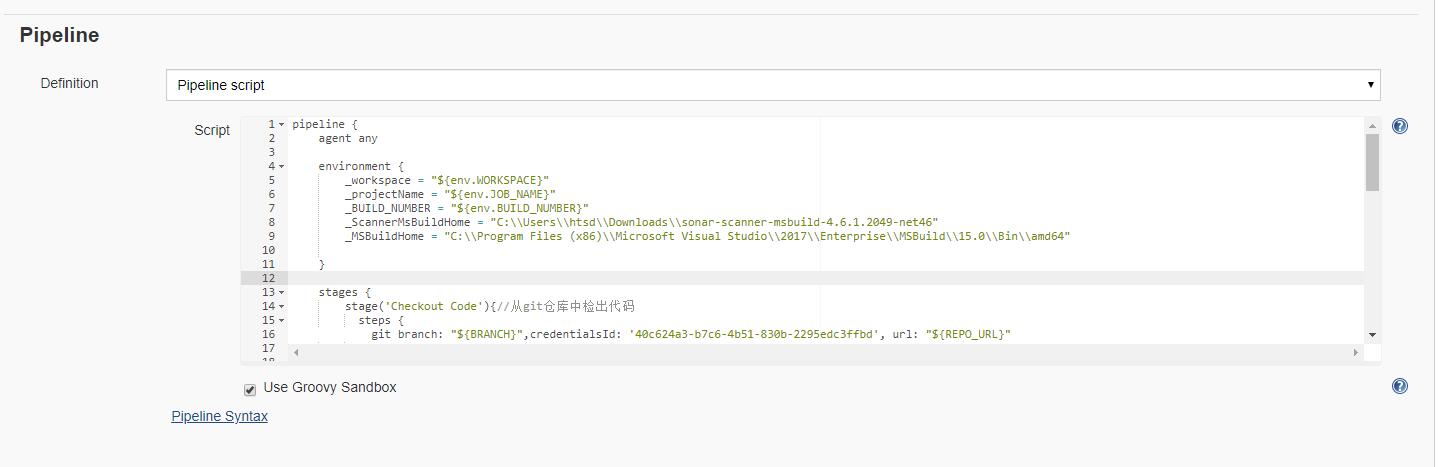1438x467 pixels.
Task: Click the Use Groovy Sandbox label text
Action: point(330,387)
